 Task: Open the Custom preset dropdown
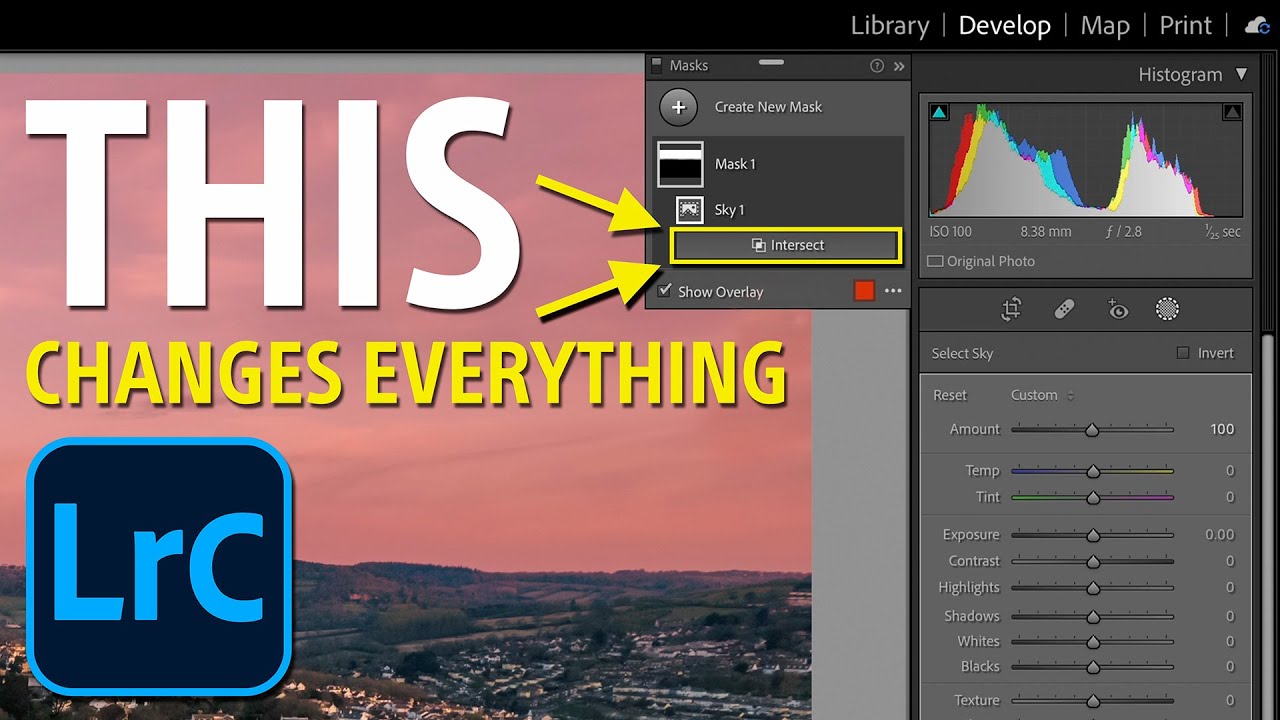1043,395
